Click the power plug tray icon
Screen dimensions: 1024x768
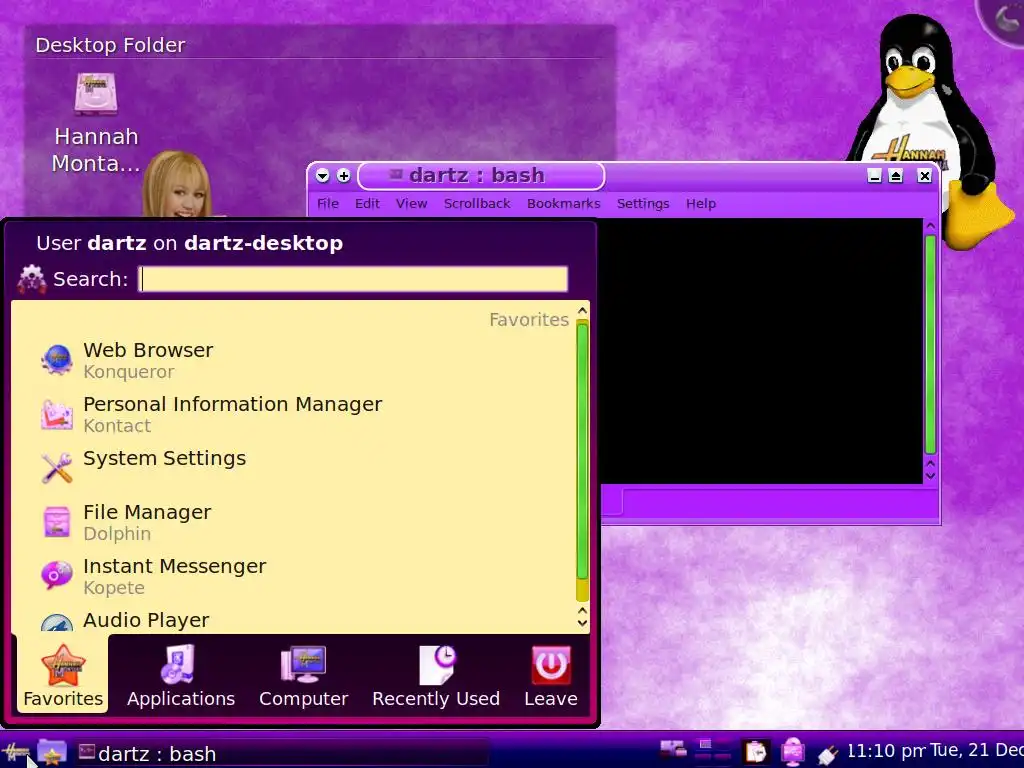[x=827, y=754]
